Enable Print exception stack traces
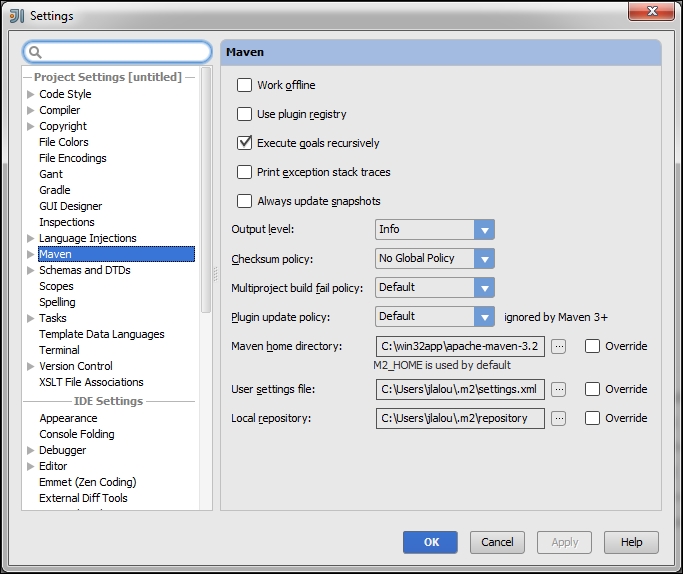This screenshot has height=574, width=683. 244,172
